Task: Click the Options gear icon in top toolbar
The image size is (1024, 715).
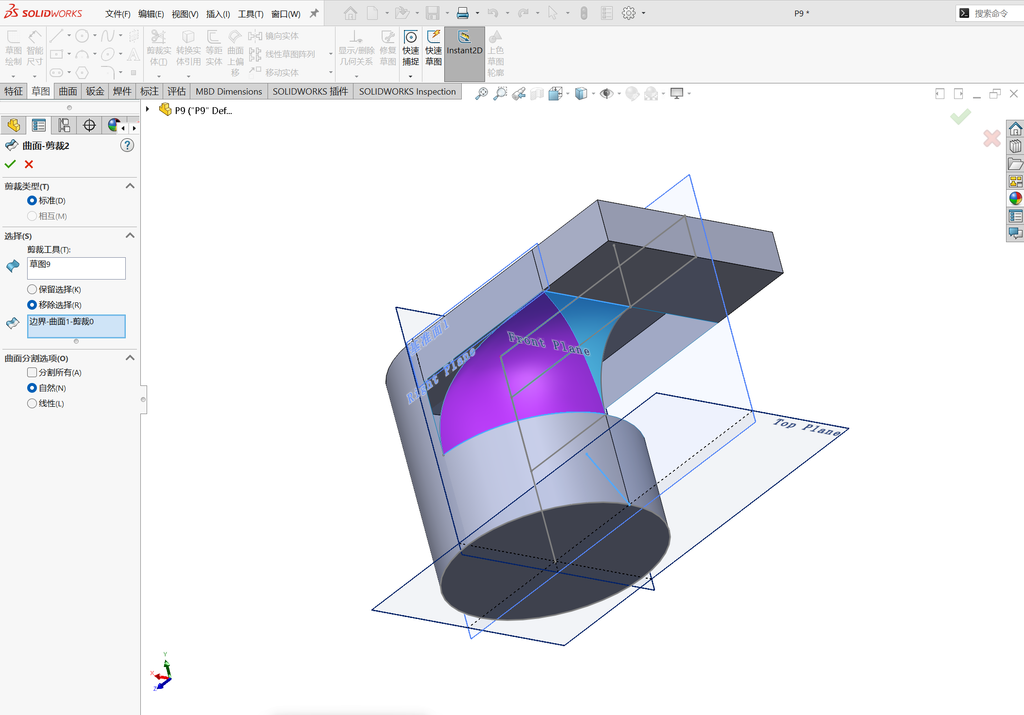Action: pos(628,13)
